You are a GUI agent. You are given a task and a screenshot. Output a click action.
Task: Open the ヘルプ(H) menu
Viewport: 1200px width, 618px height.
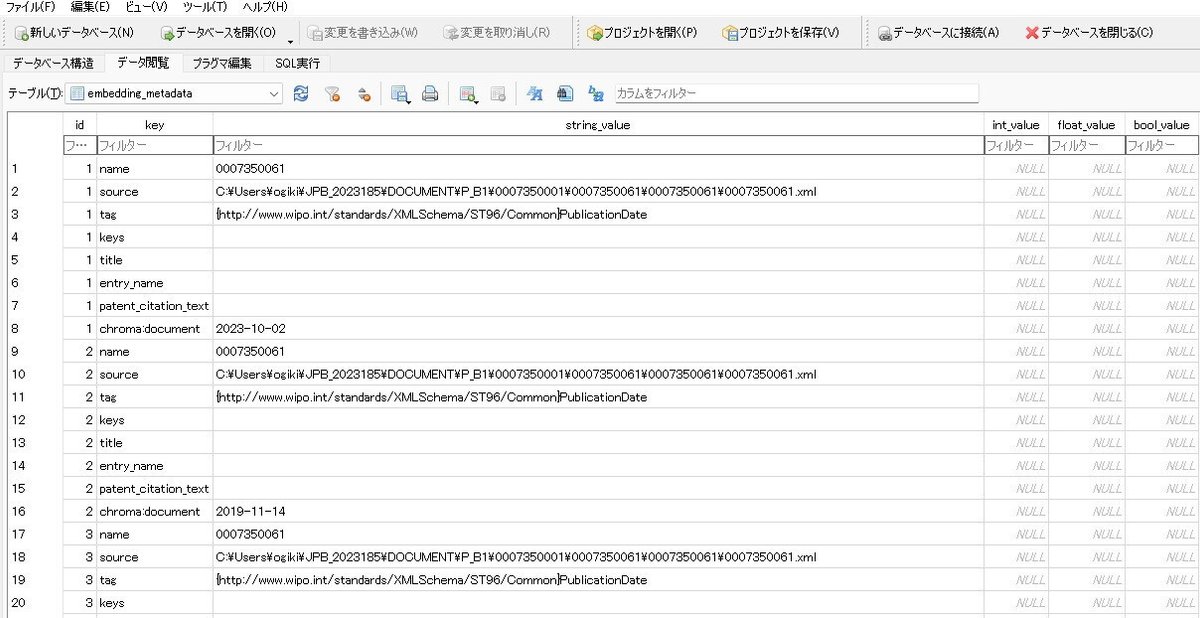[265, 7]
